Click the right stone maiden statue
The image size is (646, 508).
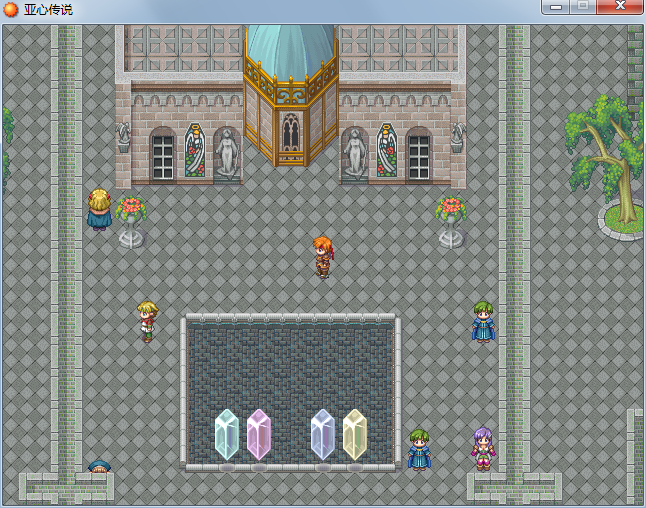pyautogui.click(x=355, y=152)
